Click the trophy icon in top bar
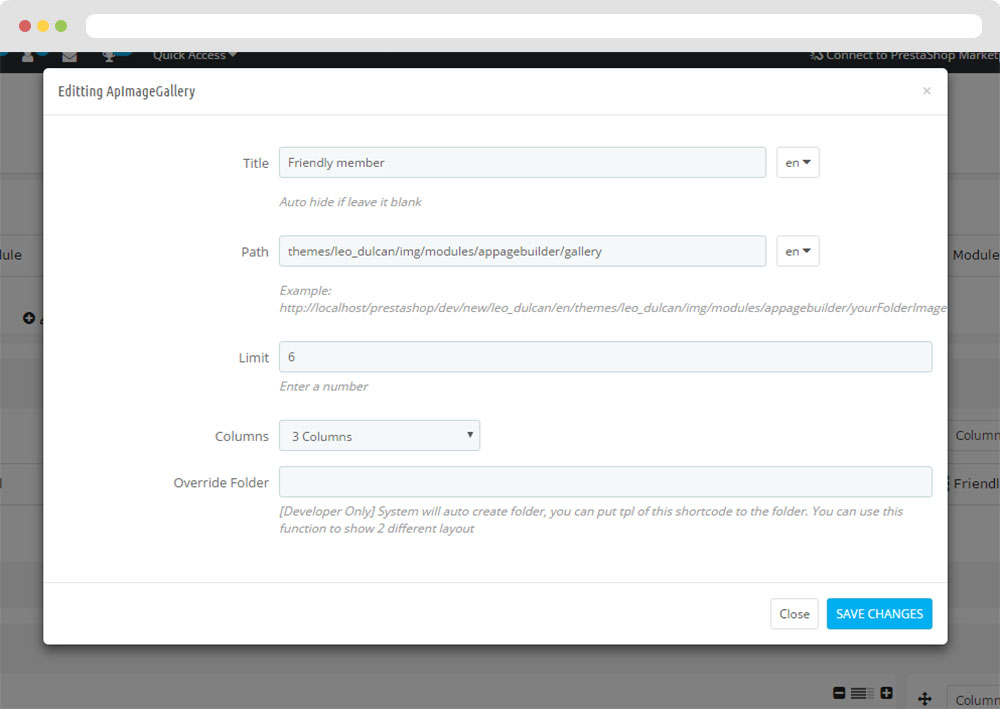The image size is (1000, 709). (x=109, y=57)
